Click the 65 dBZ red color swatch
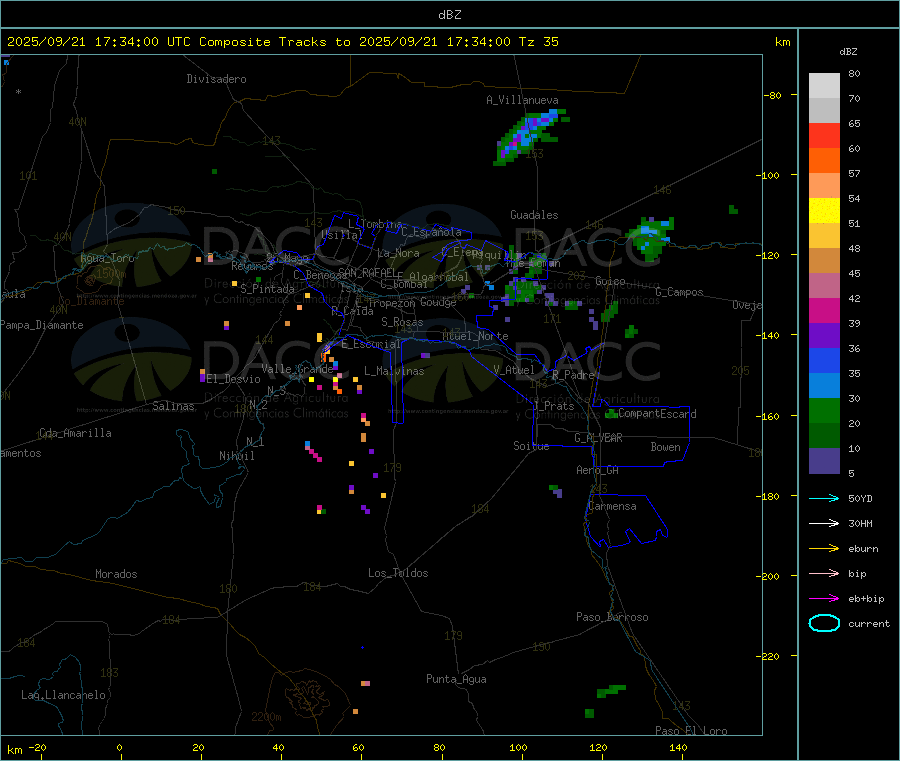 pyautogui.click(x=824, y=135)
